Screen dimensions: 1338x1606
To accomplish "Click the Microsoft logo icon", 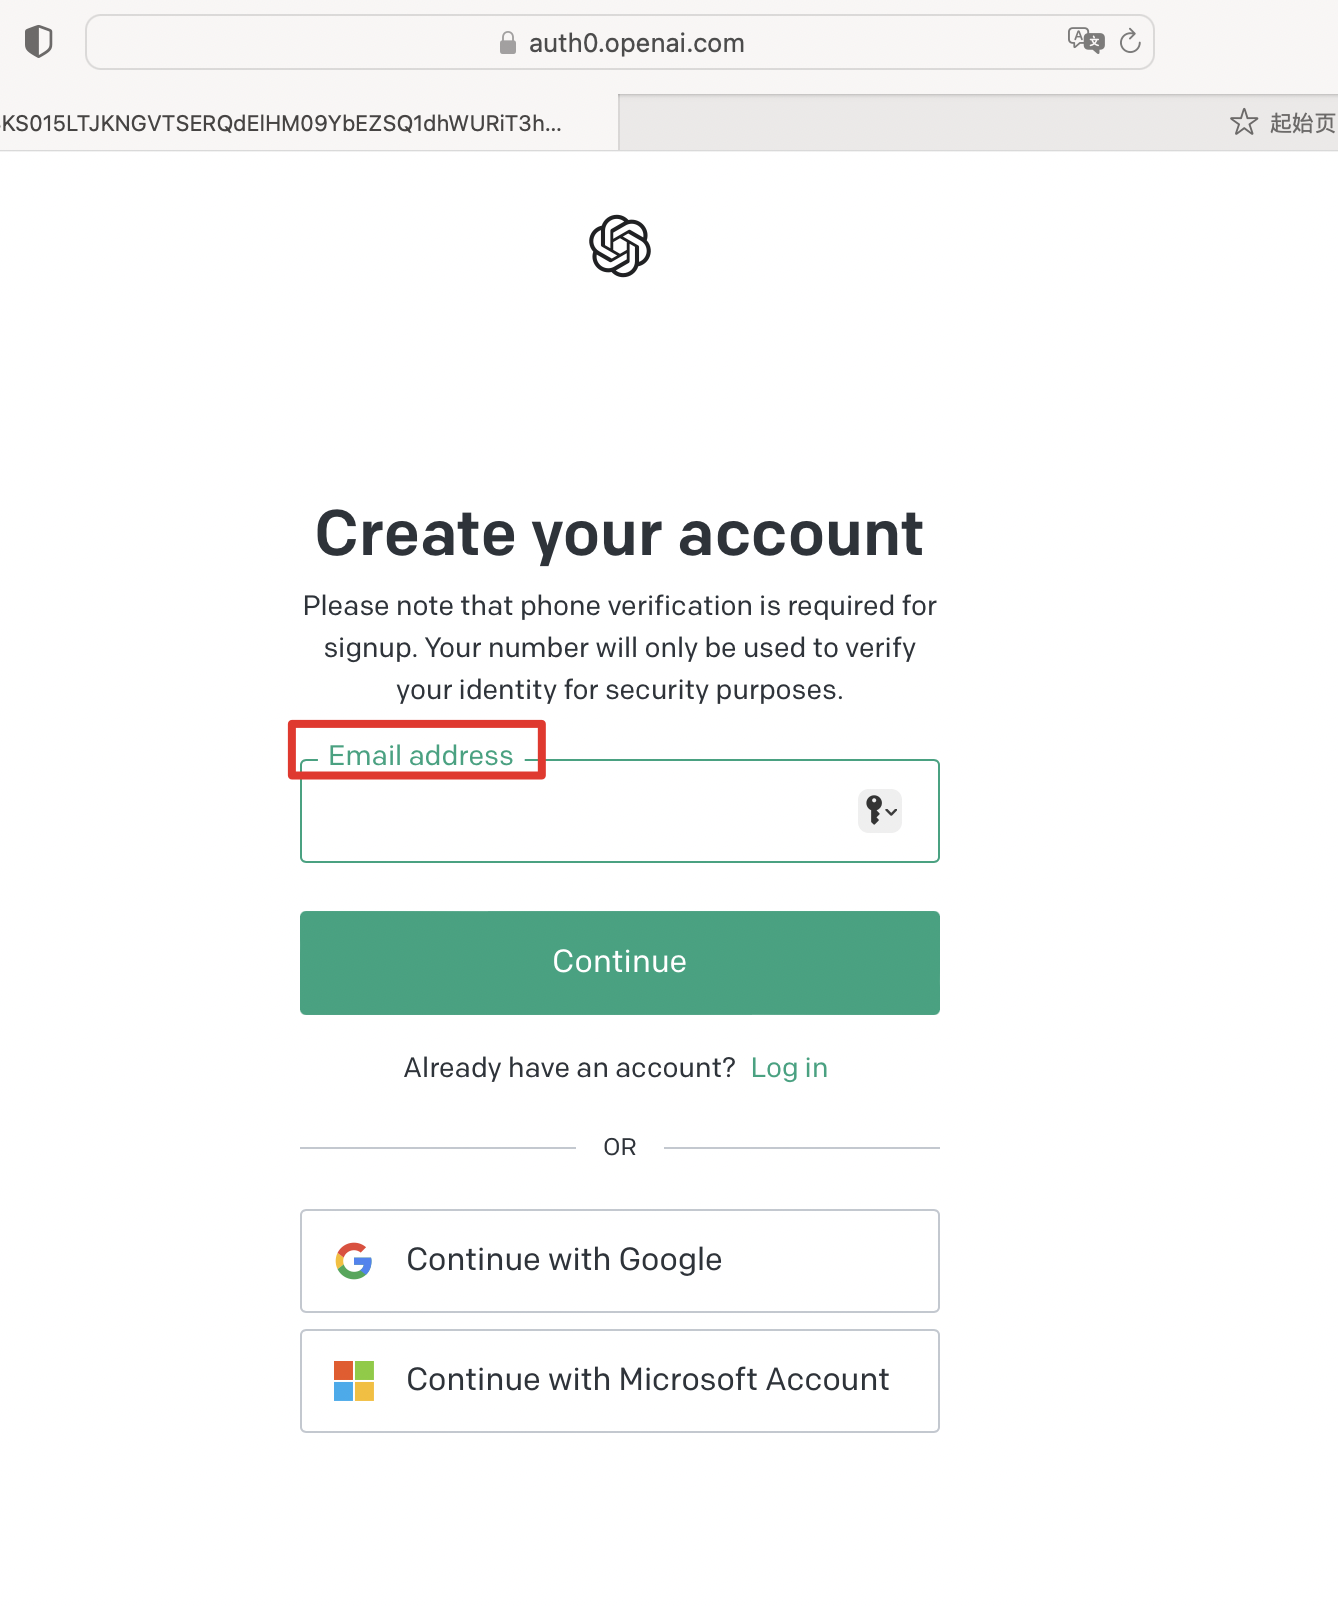I will tap(354, 1380).
